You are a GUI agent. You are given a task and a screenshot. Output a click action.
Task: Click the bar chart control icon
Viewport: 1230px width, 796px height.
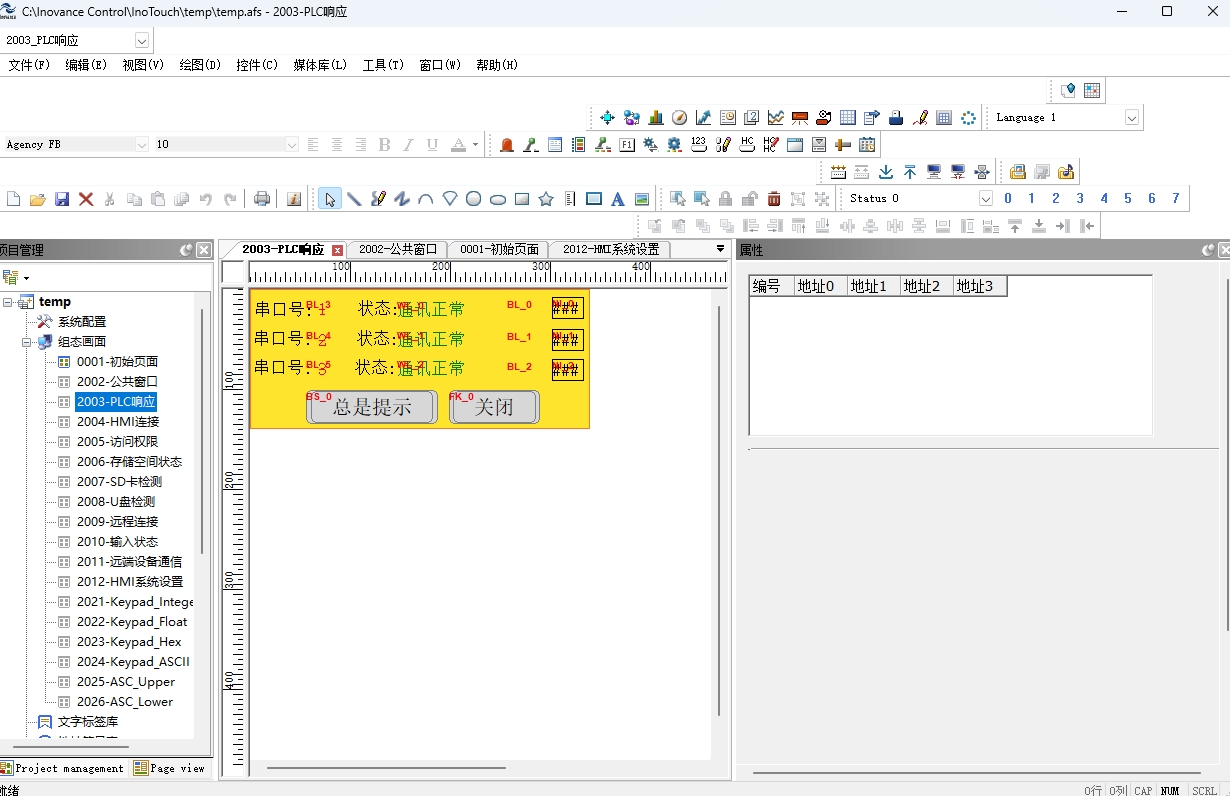656,118
